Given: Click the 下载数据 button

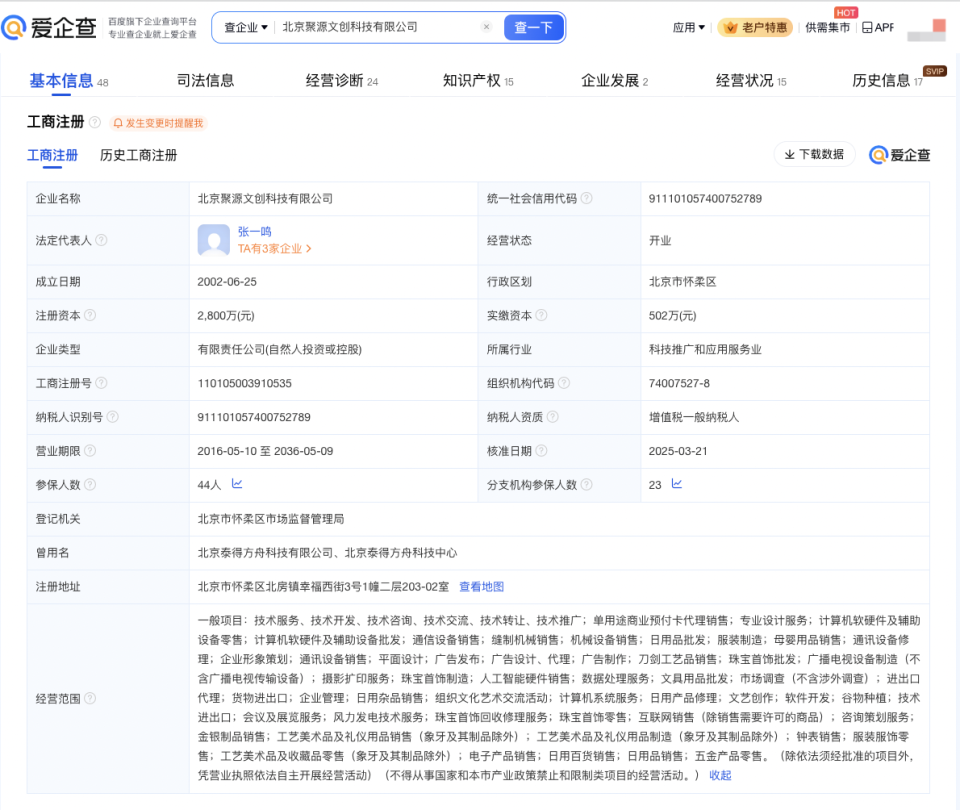Looking at the screenshot, I should click(x=814, y=154).
